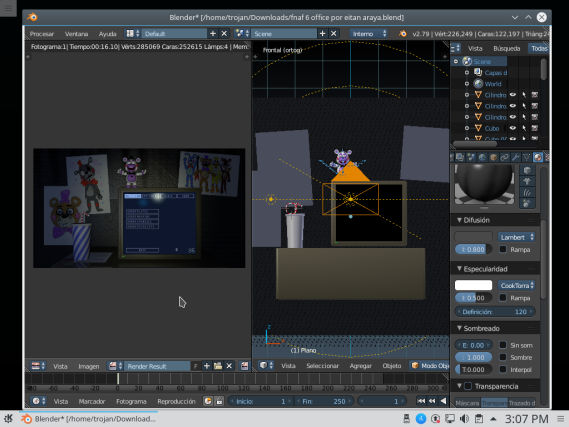This screenshot has height=427, width=569.
Task: Delete the Default screen layout
Action: pyautogui.click(x=224, y=34)
